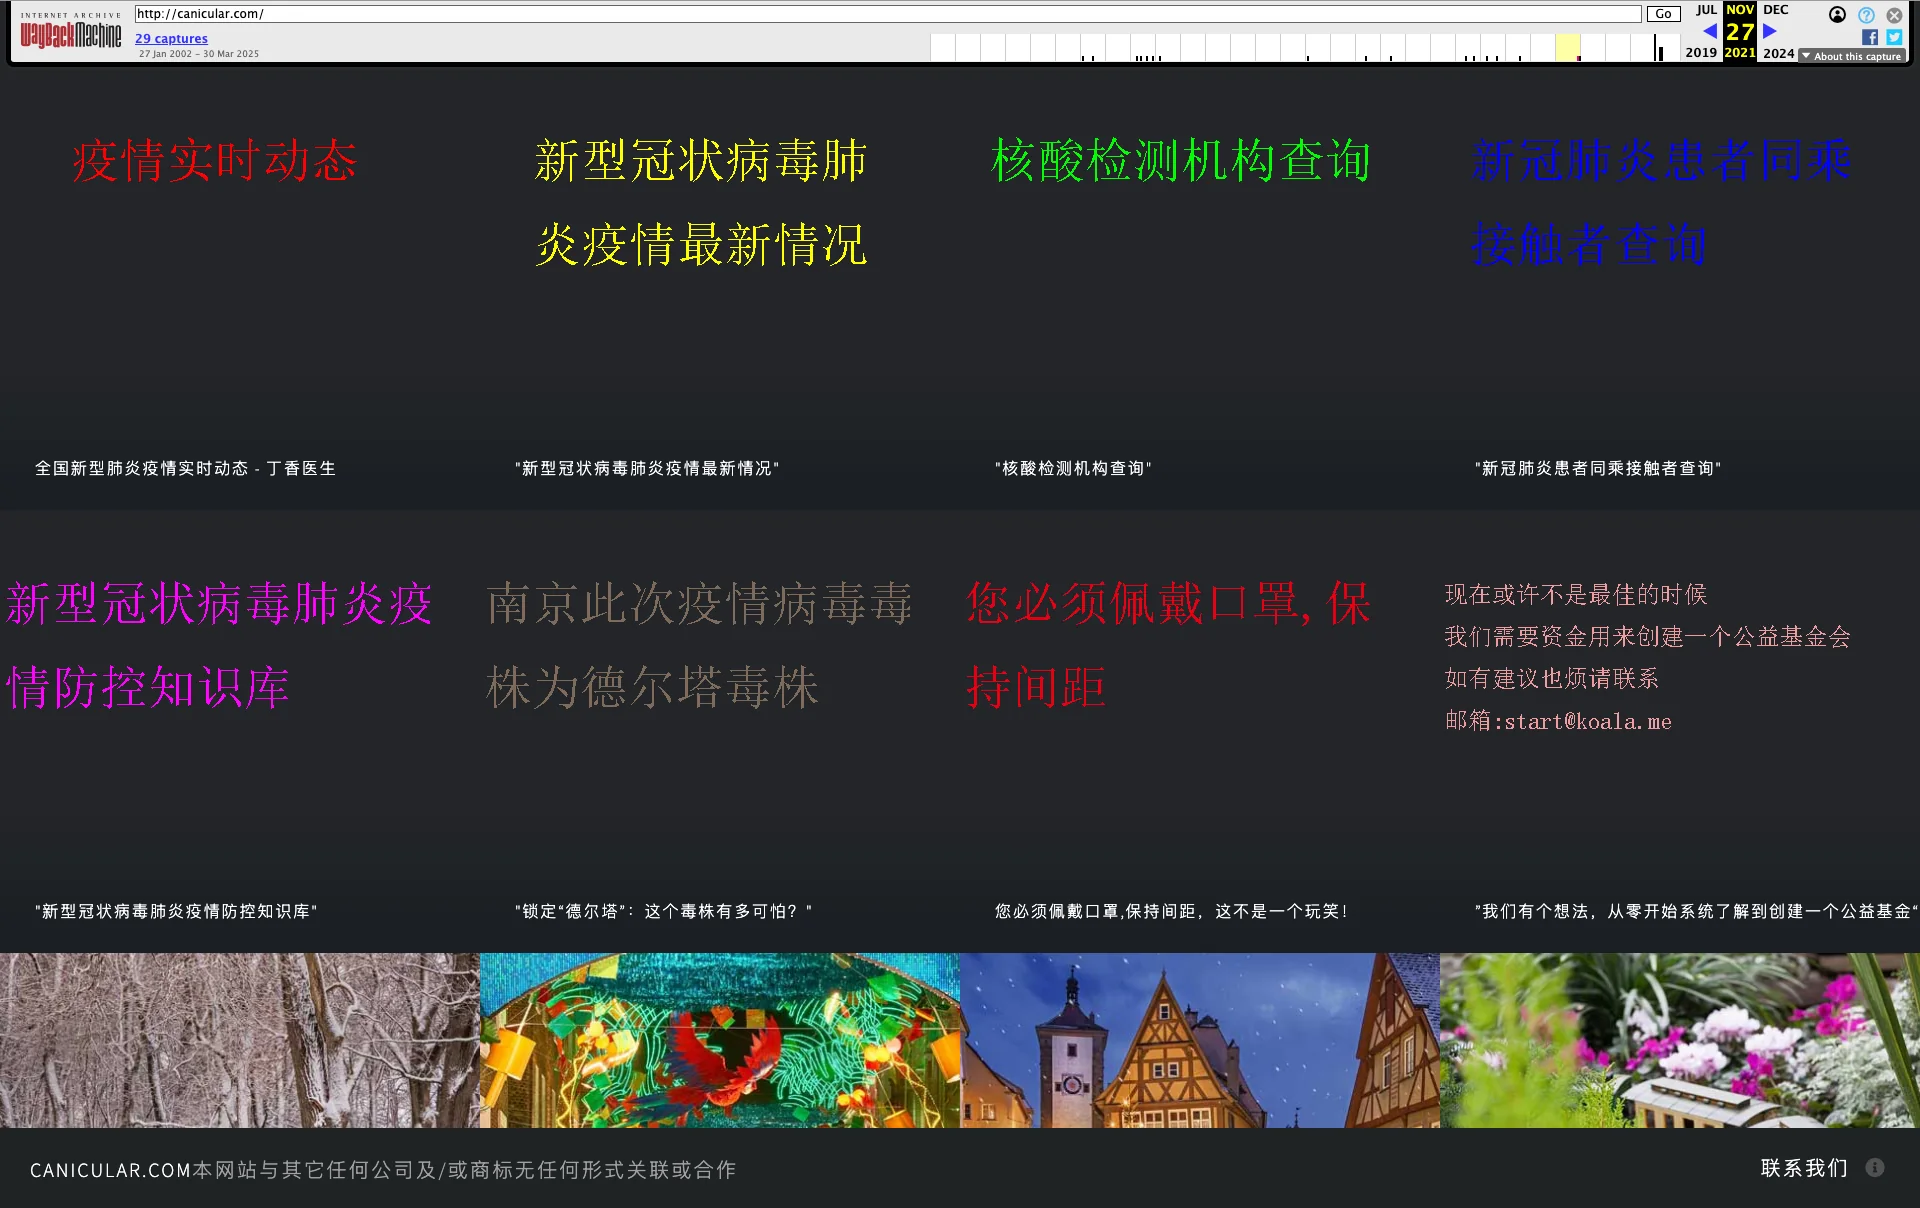Viewport: 1920px width, 1208px height.
Task: Expand the About this capture dropdown
Action: (x=1851, y=56)
